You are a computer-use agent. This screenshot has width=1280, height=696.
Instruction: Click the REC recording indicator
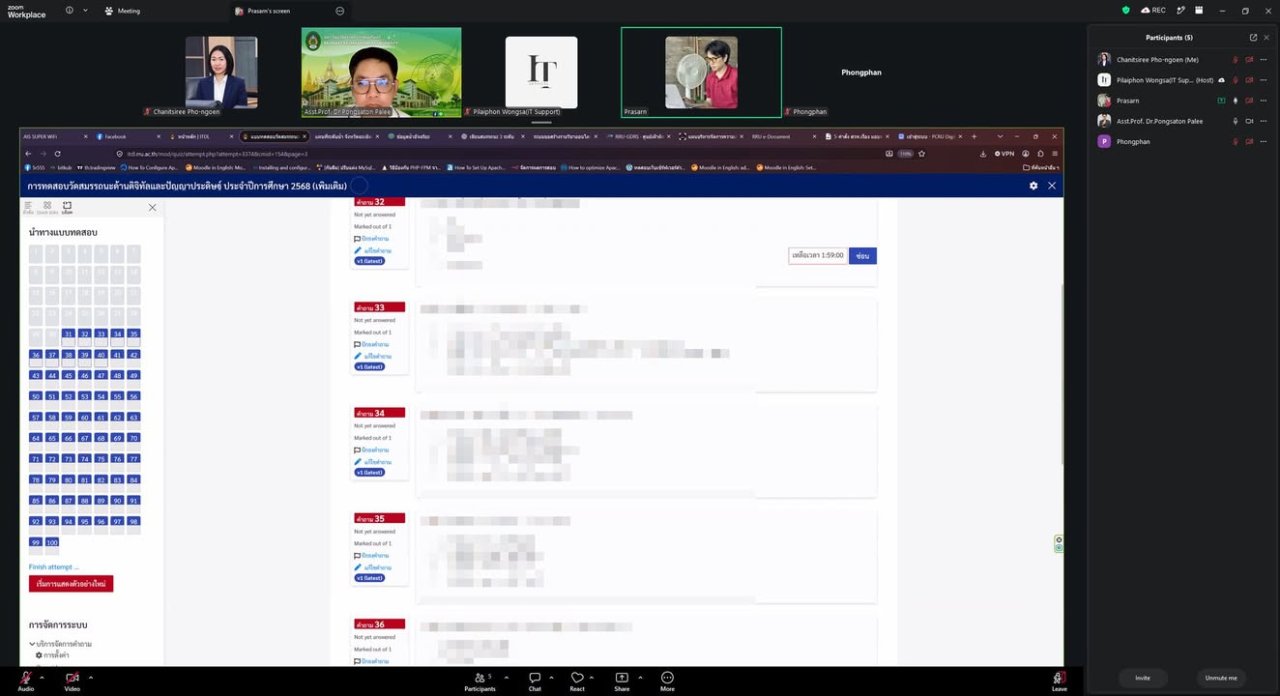tap(1153, 10)
